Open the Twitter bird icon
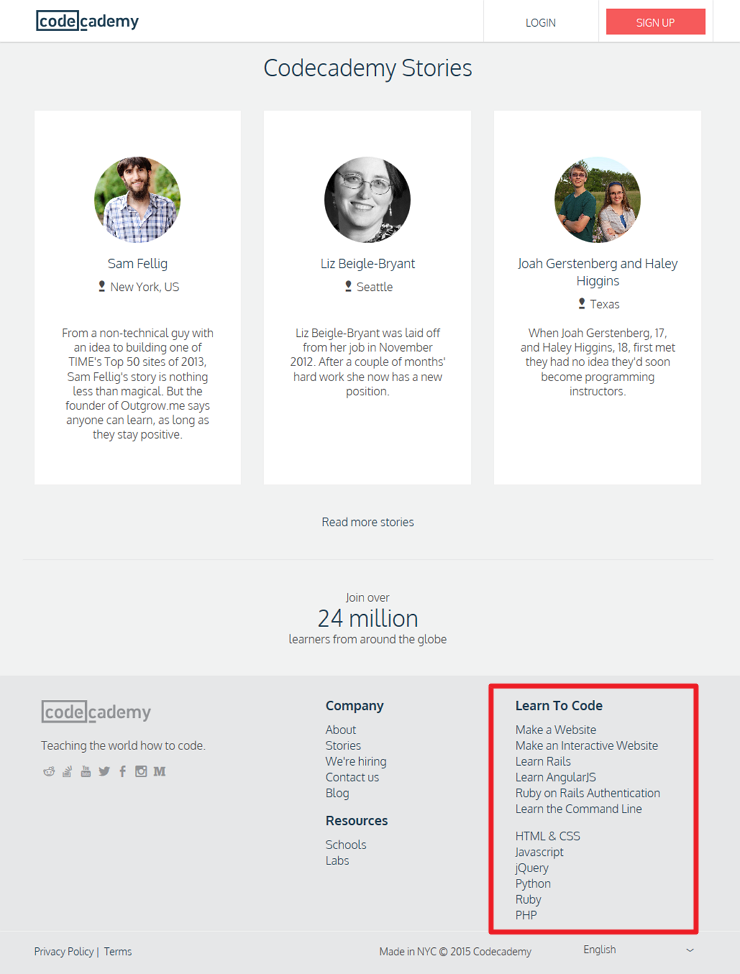Image resolution: width=740 pixels, height=974 pixels. pyautogui.click(x=104, y=771)
